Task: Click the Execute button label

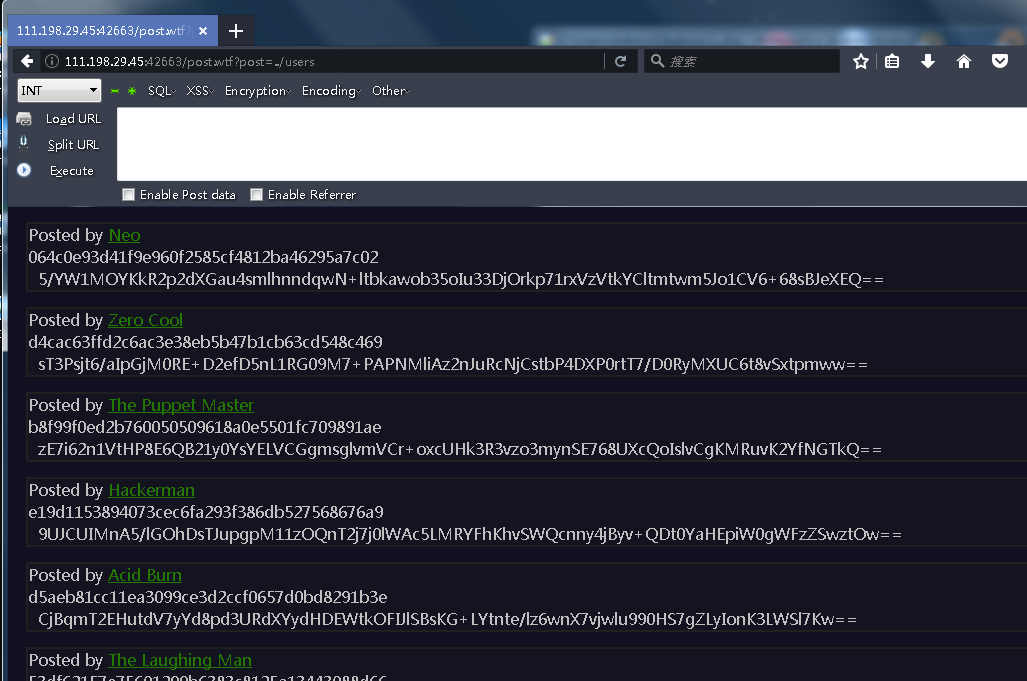Action: click(72, 171)
